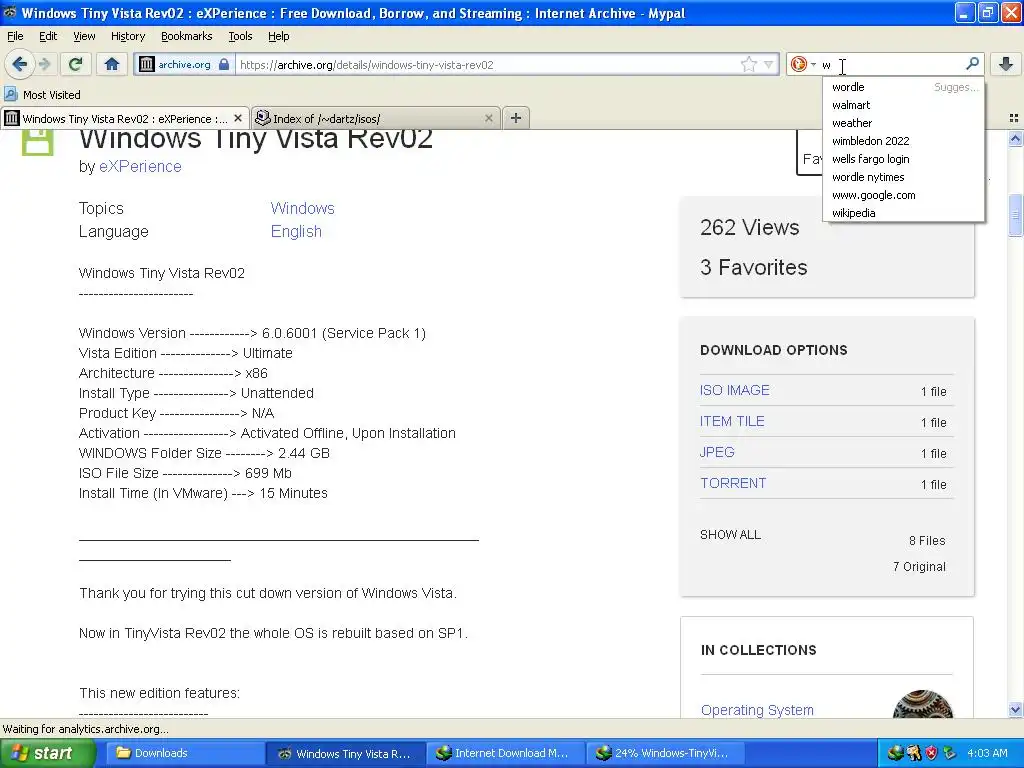This screenshot has width=1024, height=768.
Task: Click the 4:03 AM system clock
Action: (x=987, y=753)
